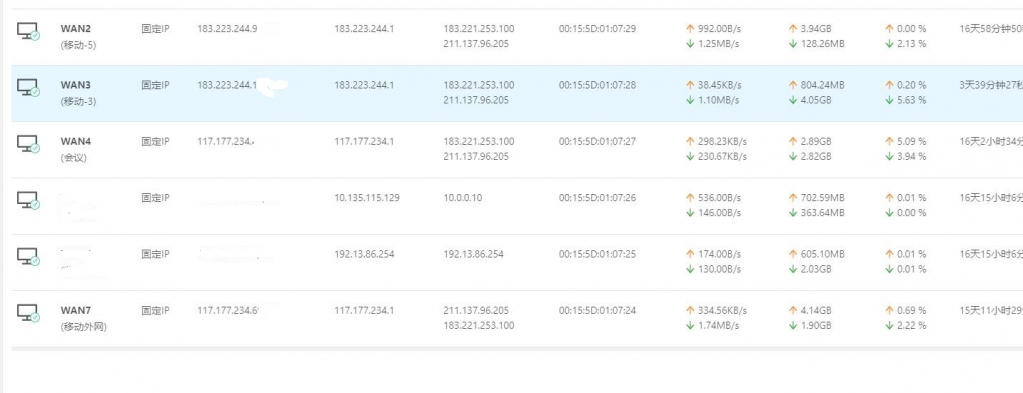Select the WAN3 (移动-3) interface name
The height and width of the screenshot is (393, 1023).
point(78,93)
